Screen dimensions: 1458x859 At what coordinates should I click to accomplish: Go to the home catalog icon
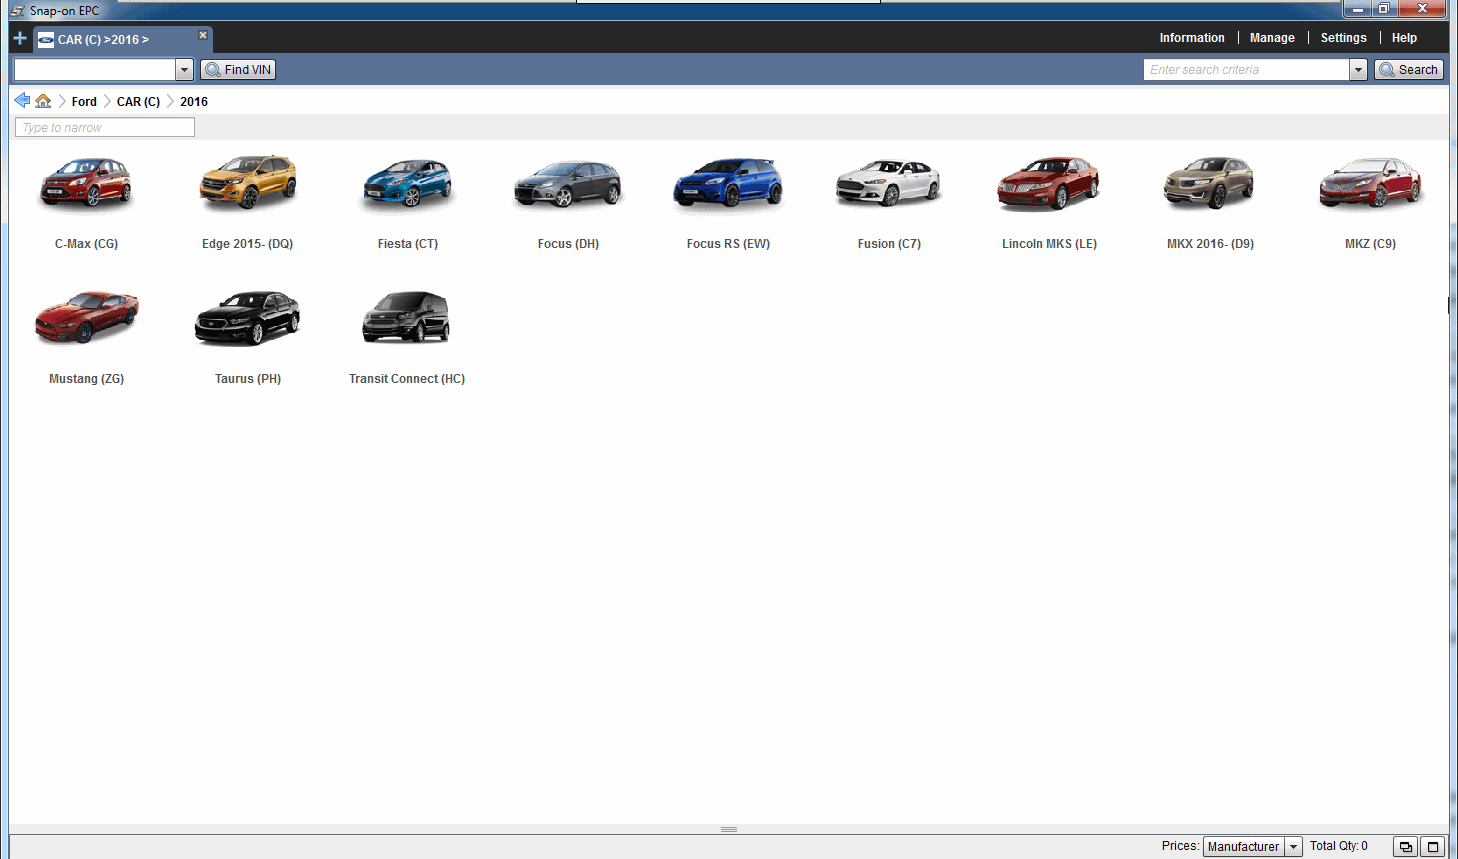43,101
